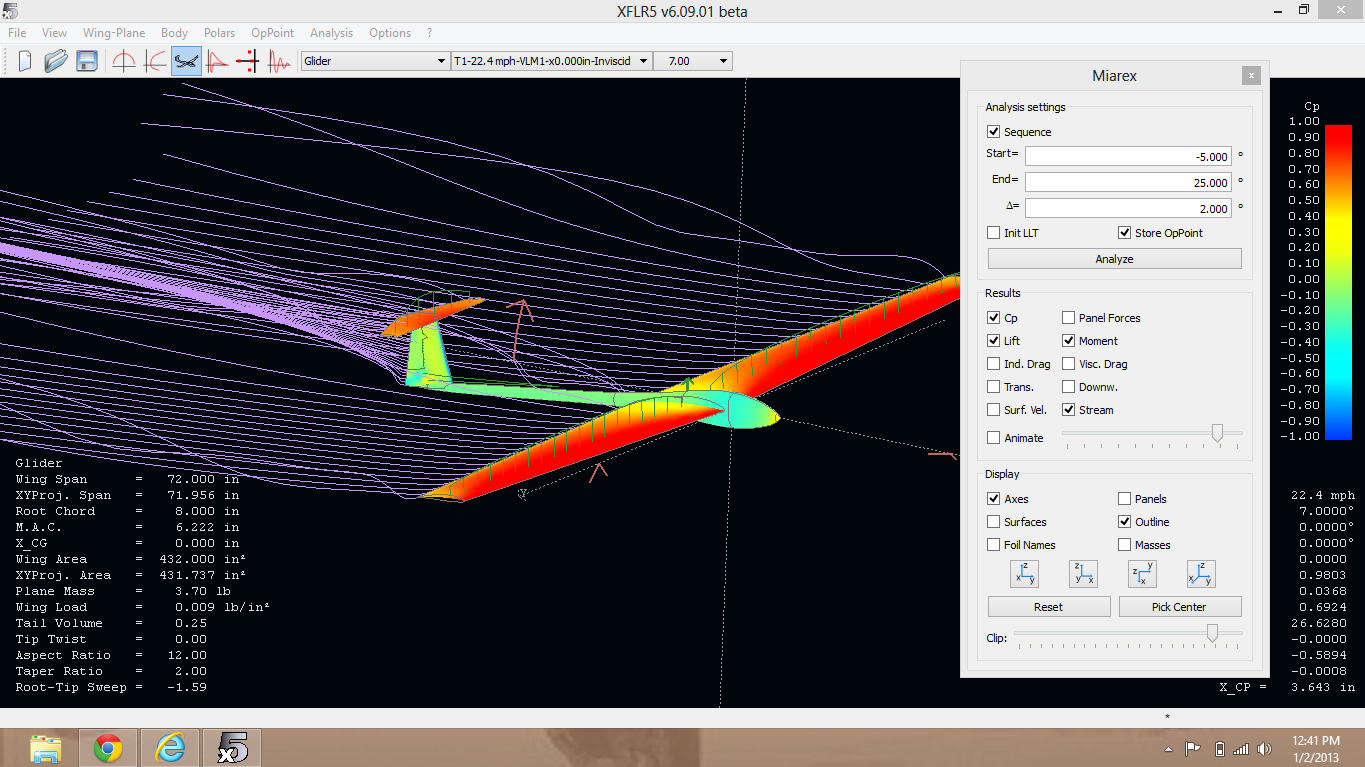Screen dimensions: 1365x767
Task: Open the Wing-Plane menu
Action: click(113, 33)
